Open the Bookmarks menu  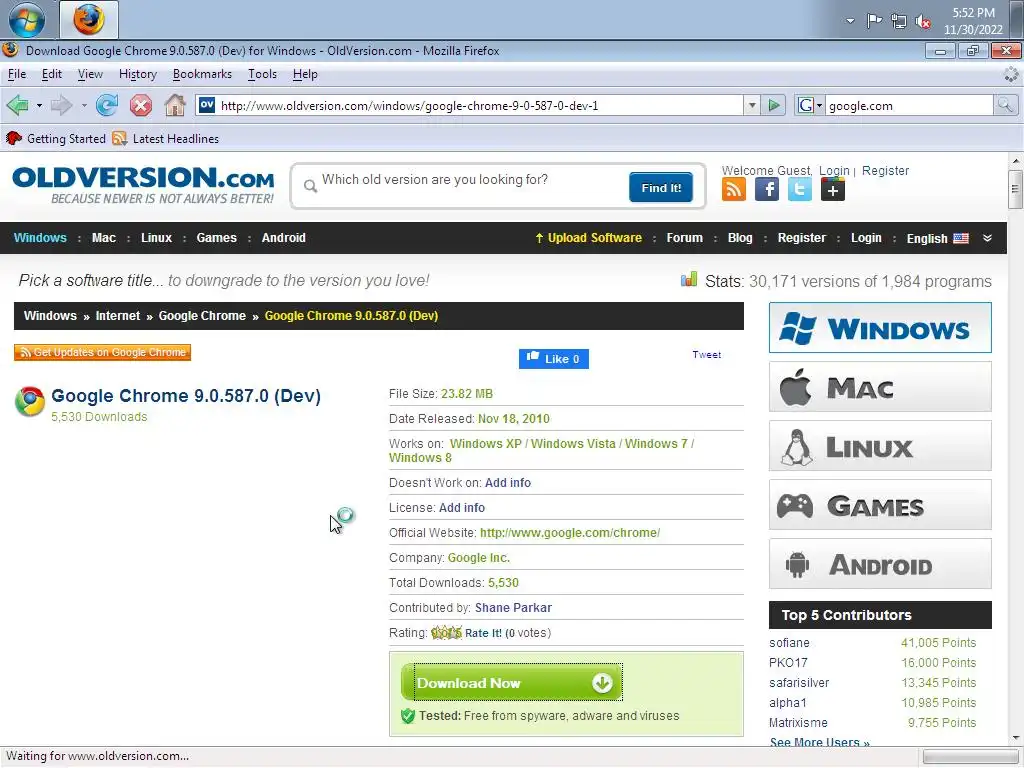(202, 74)
